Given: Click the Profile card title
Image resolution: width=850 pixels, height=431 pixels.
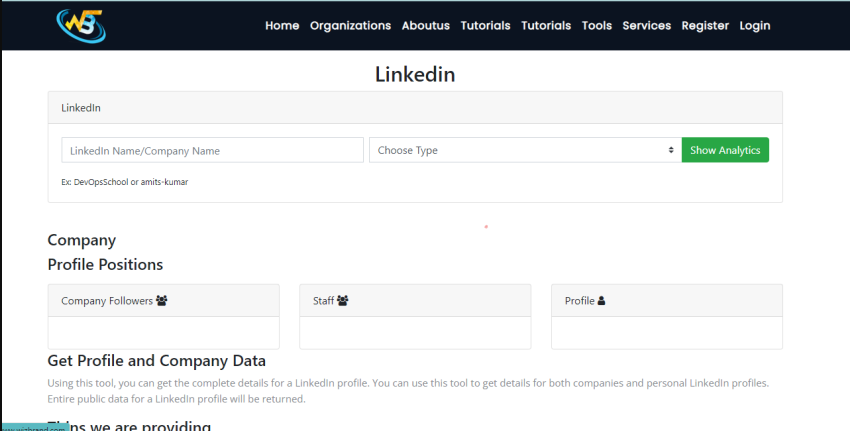Looking at the screenshot, I should point(579,301).
